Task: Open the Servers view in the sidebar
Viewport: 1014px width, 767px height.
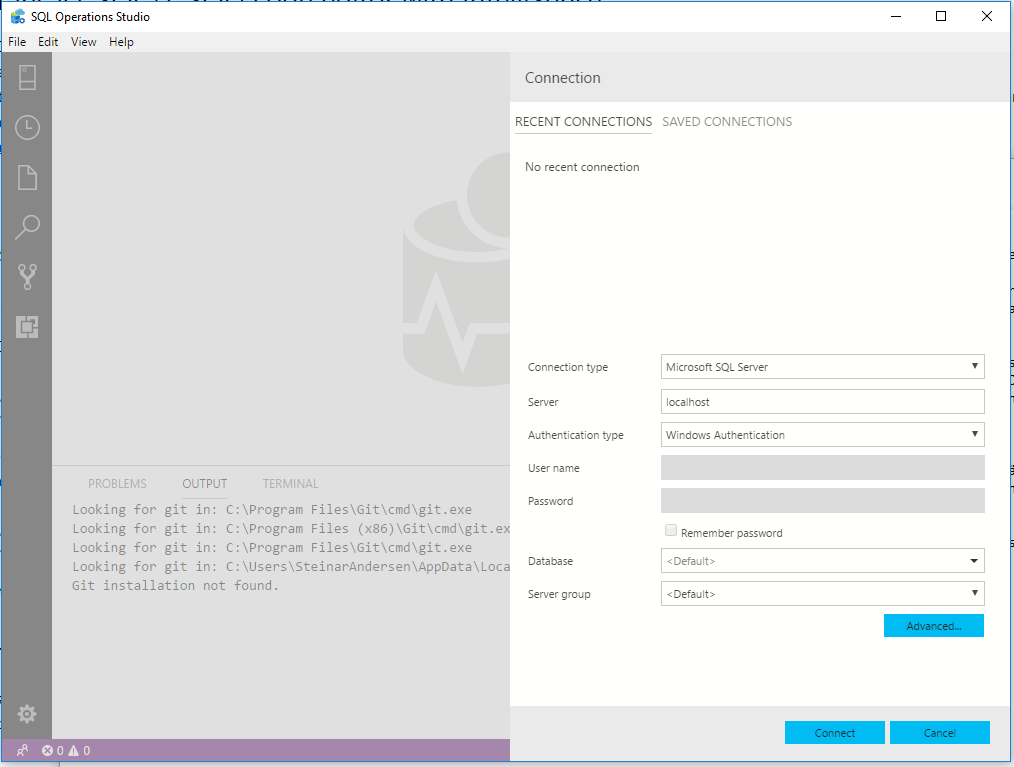Action: pyautogui.click(x=27, y=78)
